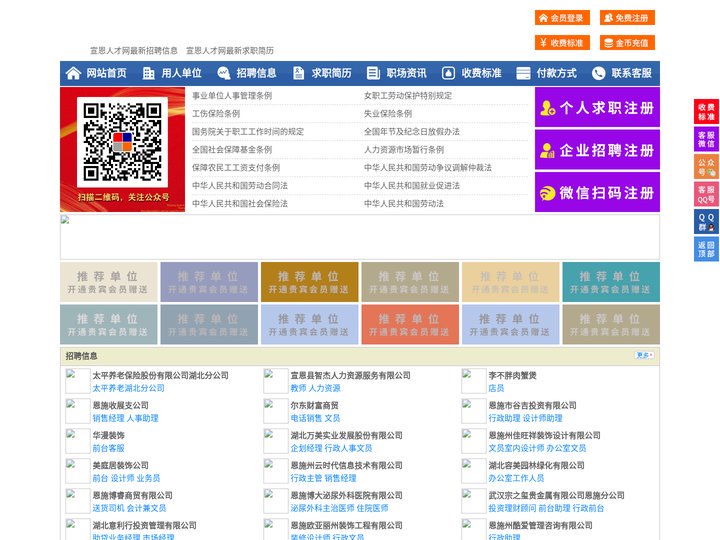Open 招聘信息 navigation menu item
This screenshot has width=720, height=540.
click(x=256, y=73)
